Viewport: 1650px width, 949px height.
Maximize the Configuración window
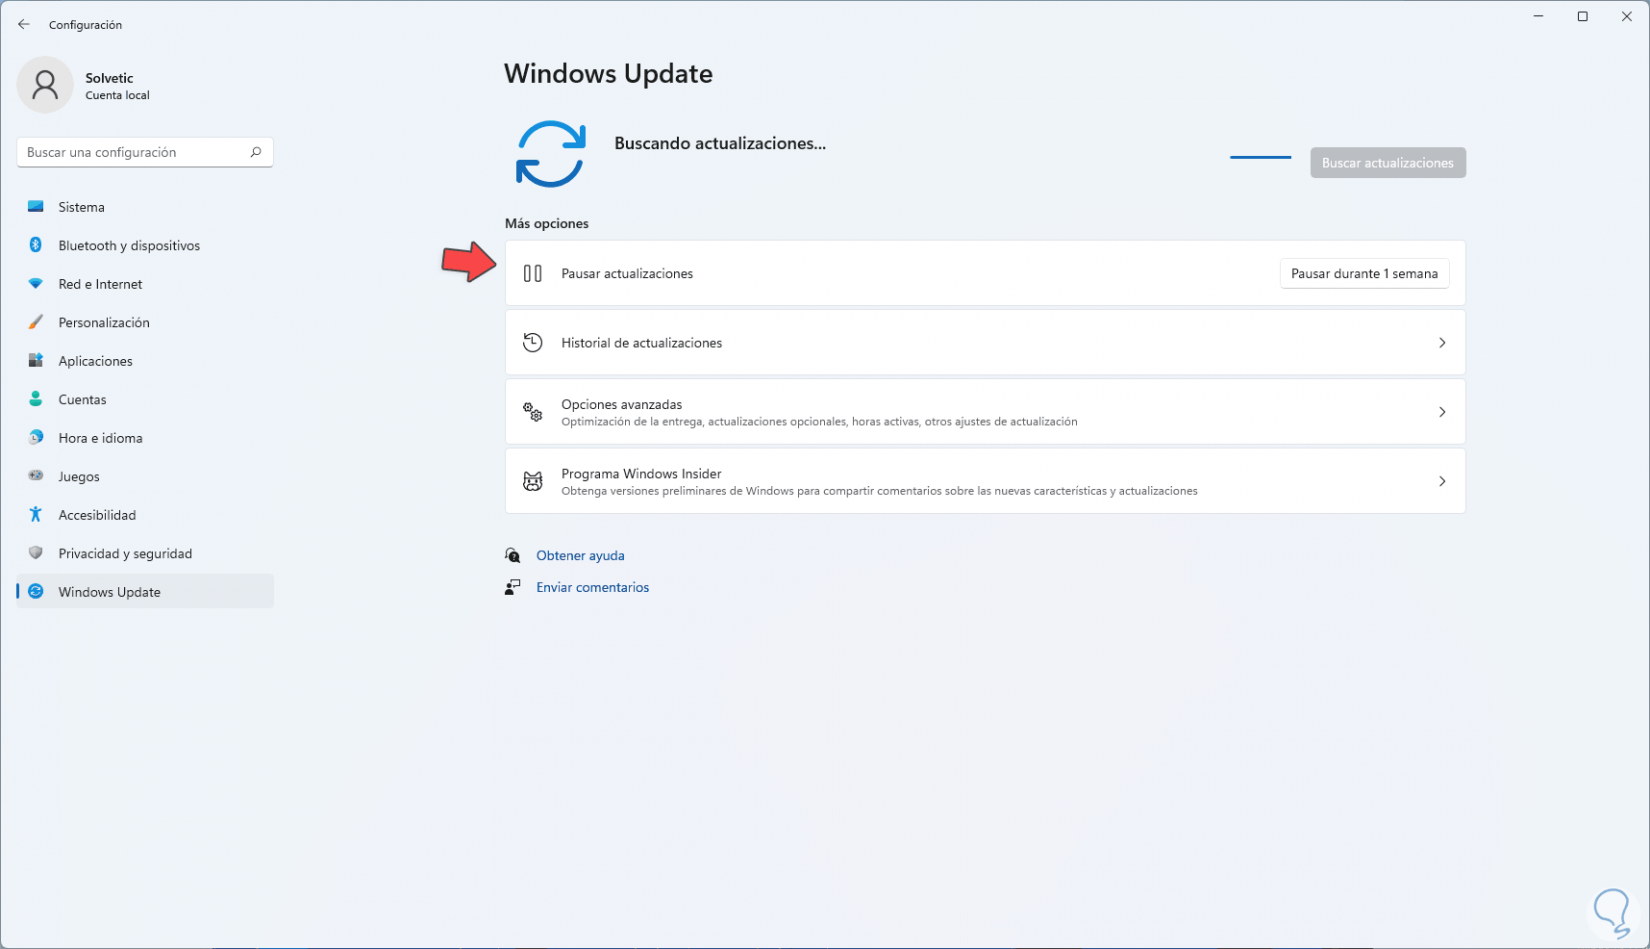1583,16
